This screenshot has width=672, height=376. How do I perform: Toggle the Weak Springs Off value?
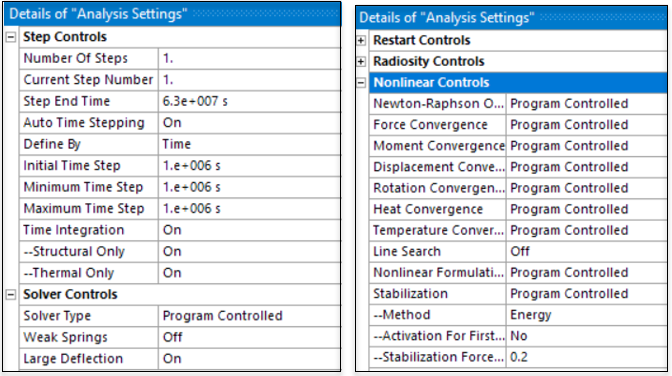(x=249, y=337)
